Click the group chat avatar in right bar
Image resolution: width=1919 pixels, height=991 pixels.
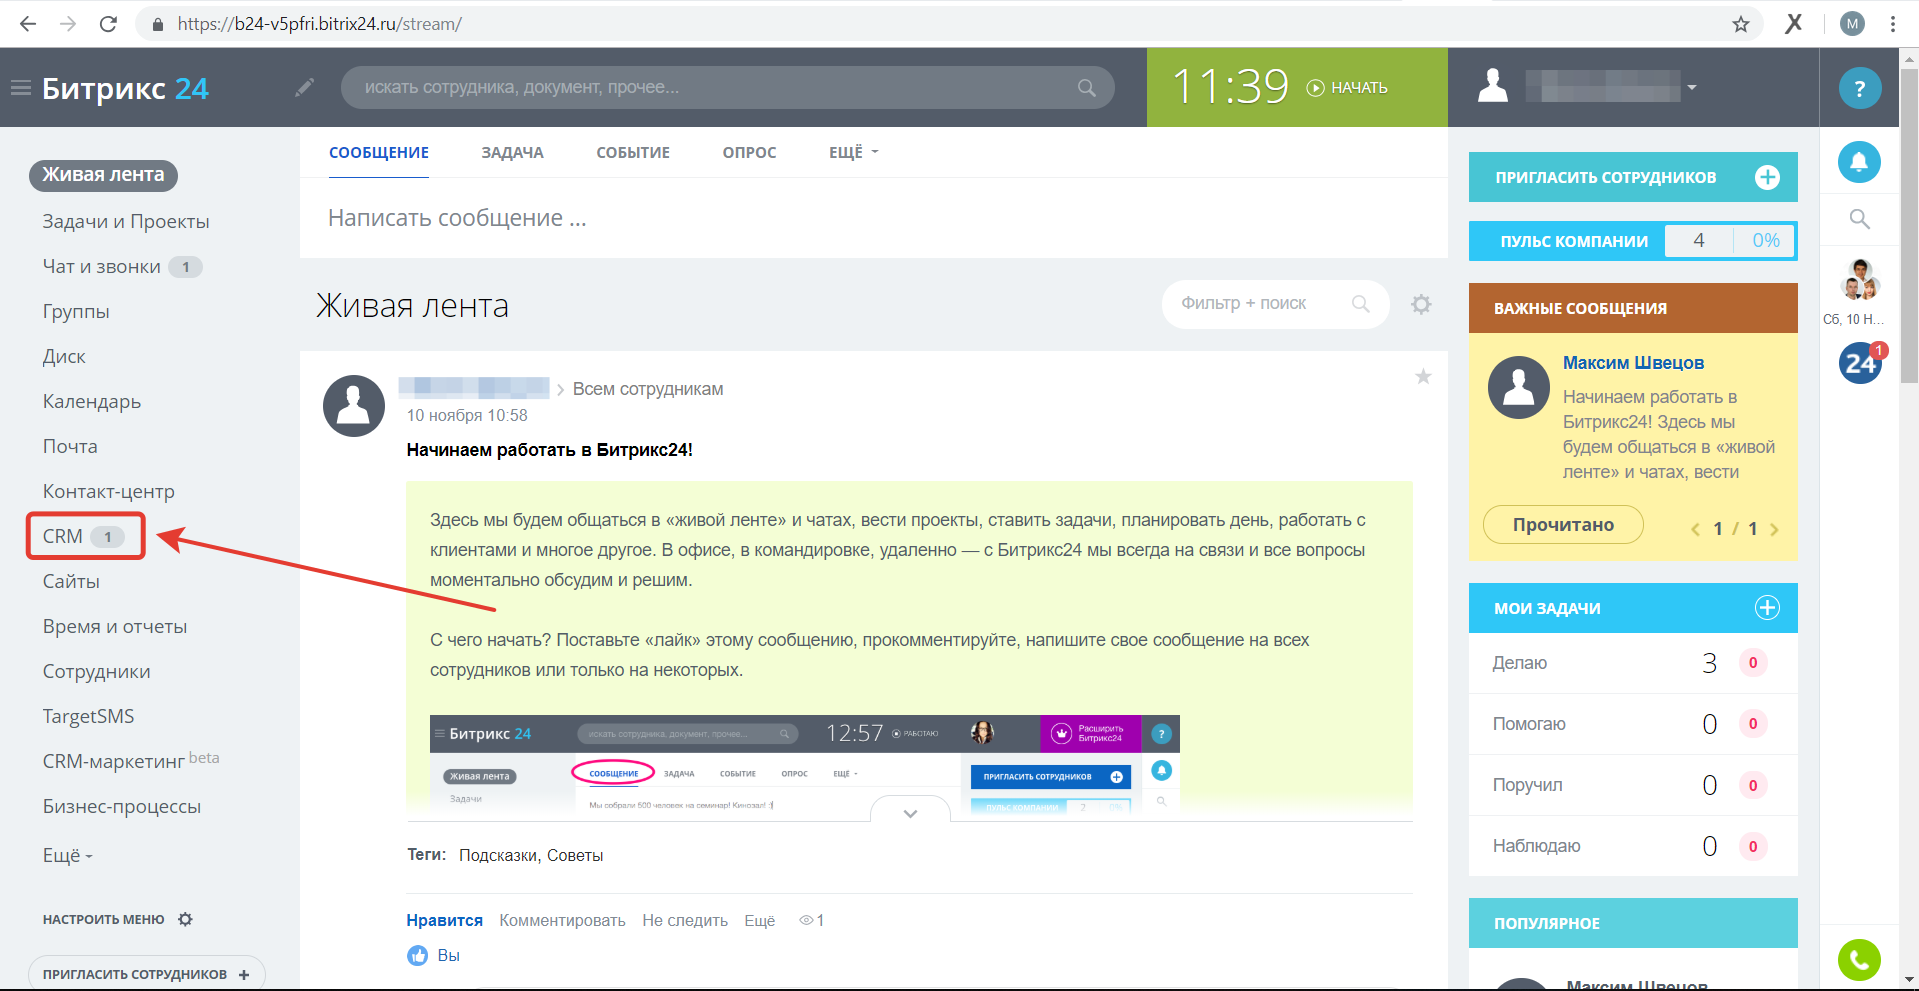point(1860,280)
